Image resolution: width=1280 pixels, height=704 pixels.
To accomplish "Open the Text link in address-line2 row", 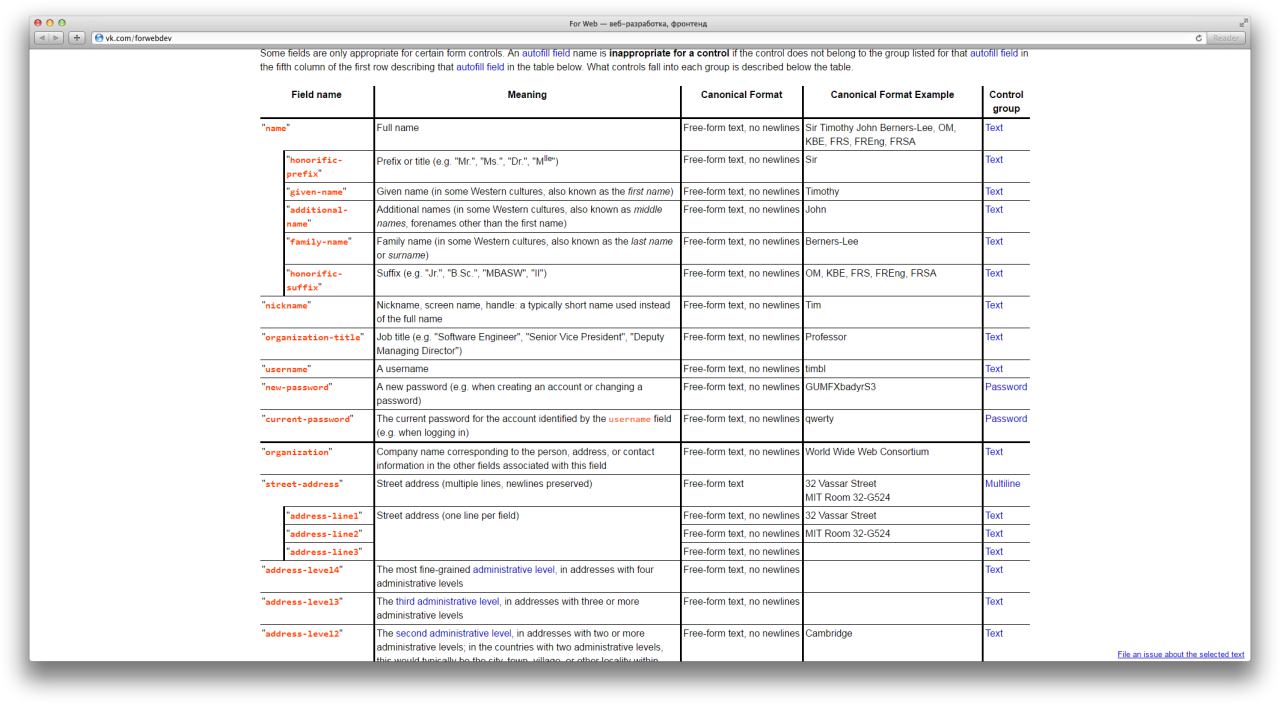I will pyautogui.click(x=993, y=534).
